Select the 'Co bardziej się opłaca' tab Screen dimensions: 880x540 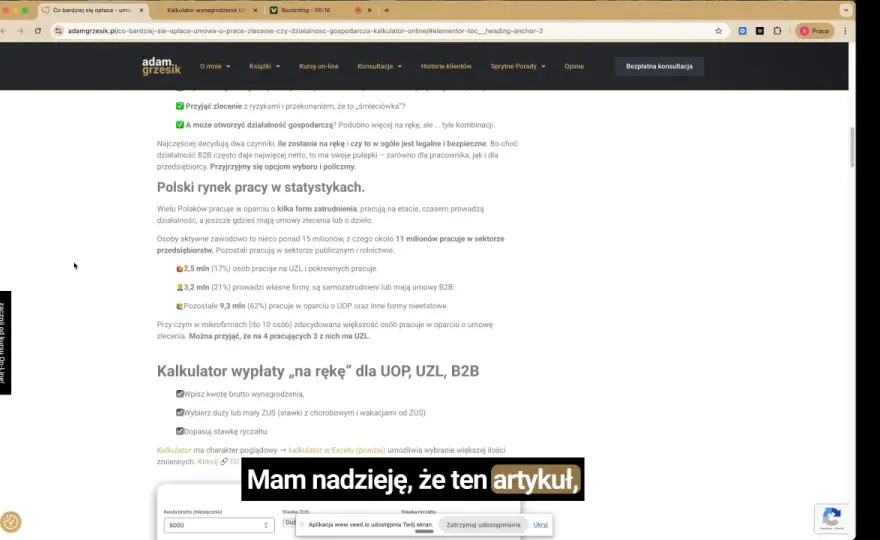[x=92, y=10]
